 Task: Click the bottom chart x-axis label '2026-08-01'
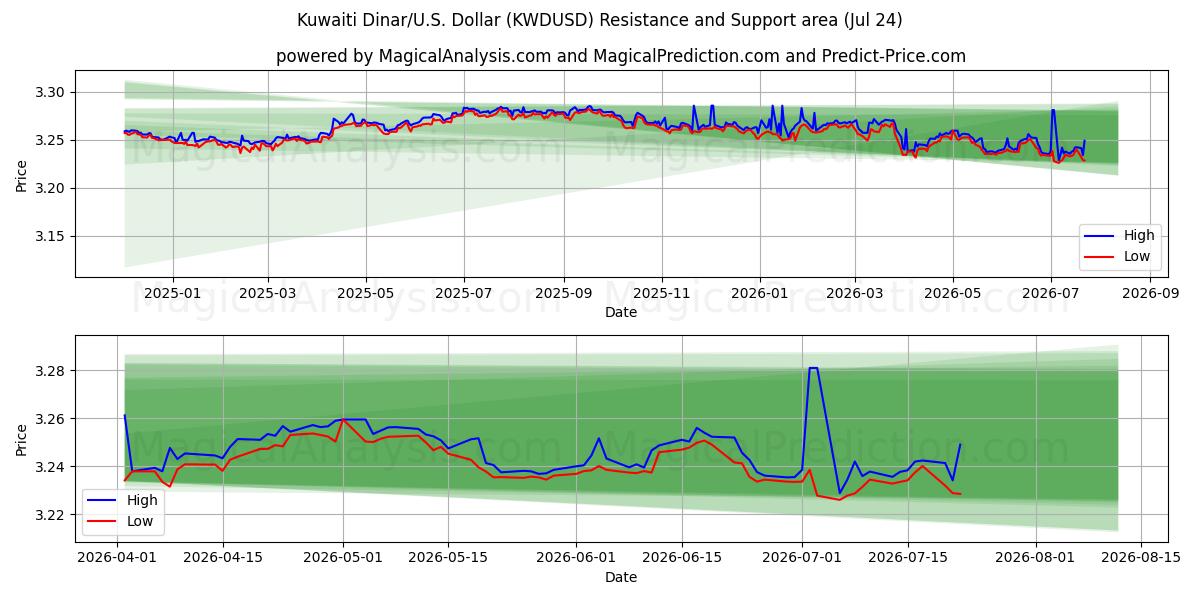(x=1036, y=558)
